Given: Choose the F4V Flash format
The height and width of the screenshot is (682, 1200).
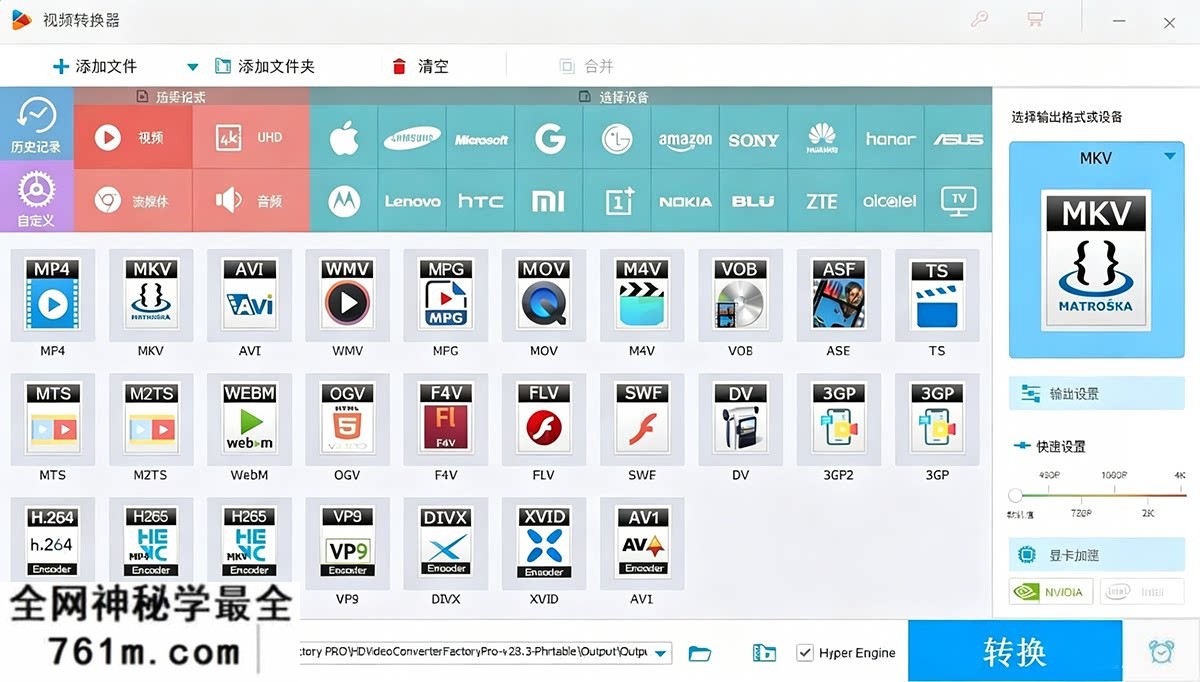Looking at the screenshot, I should pos(445,418).
